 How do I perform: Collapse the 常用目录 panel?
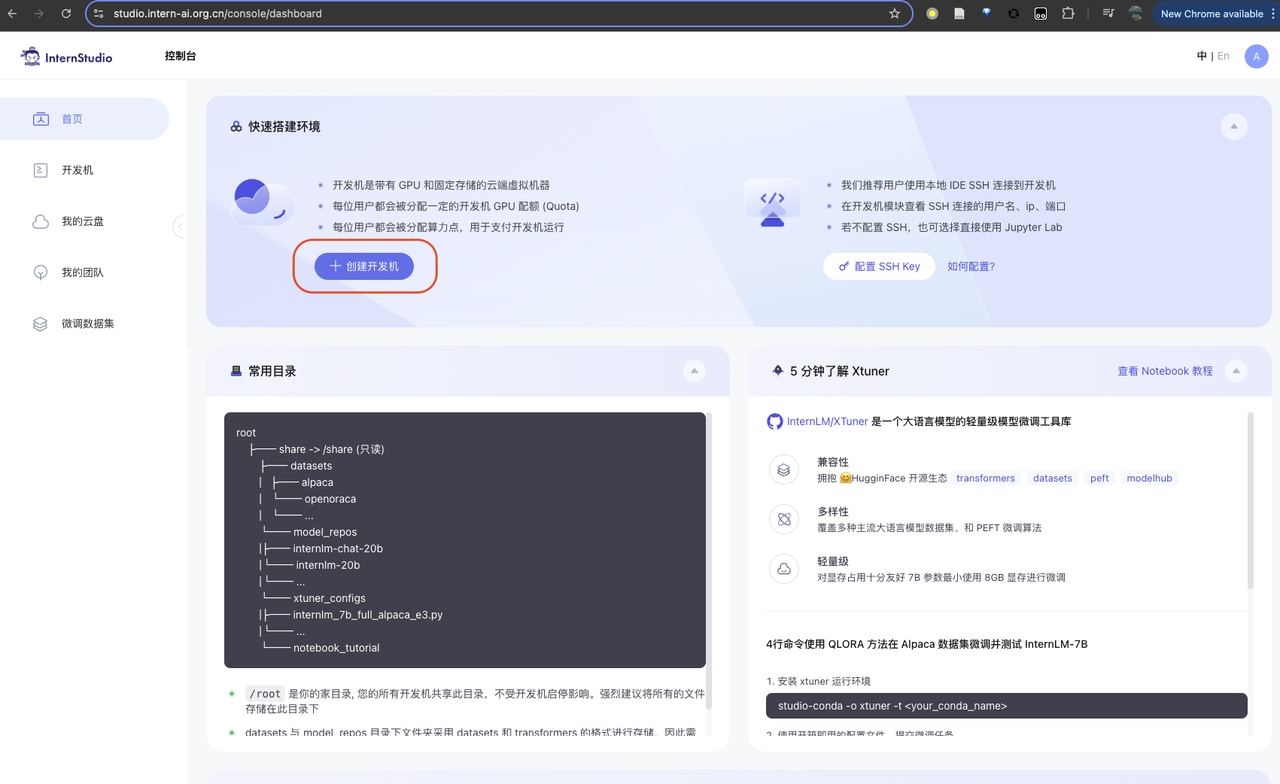coord(694,371)
